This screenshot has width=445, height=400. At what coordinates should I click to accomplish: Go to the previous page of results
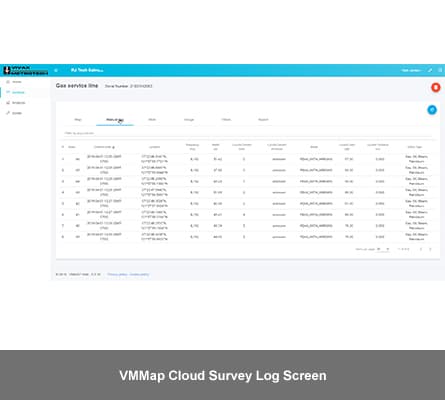421,249
